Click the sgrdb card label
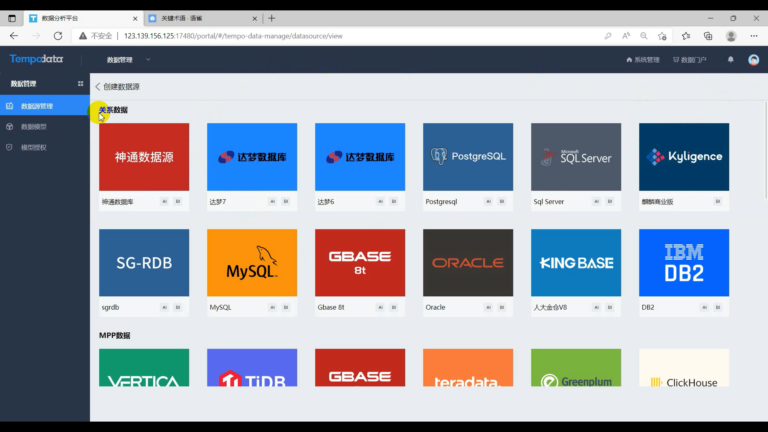The image size is (768, 432). (x=110, y=307)
